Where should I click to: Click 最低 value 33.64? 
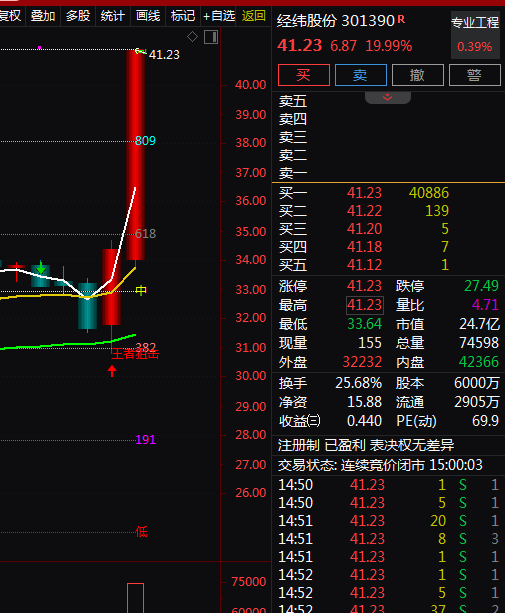point(364,324)
